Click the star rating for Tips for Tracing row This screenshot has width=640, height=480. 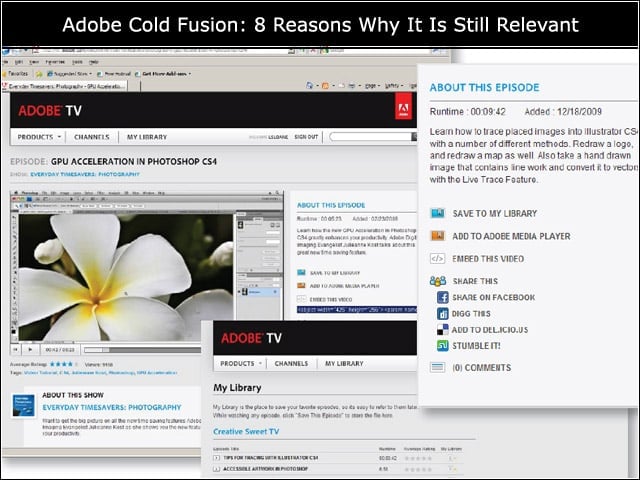click(x=418, y=458)
